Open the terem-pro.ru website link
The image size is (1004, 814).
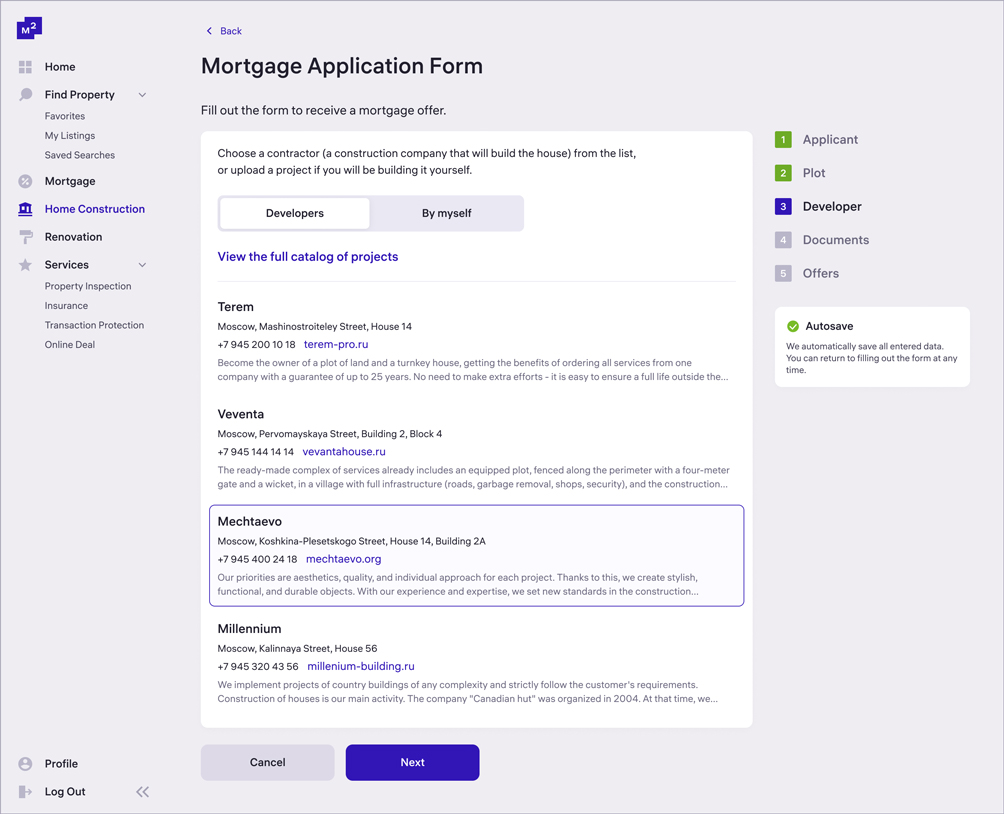(x=336, y=344)
